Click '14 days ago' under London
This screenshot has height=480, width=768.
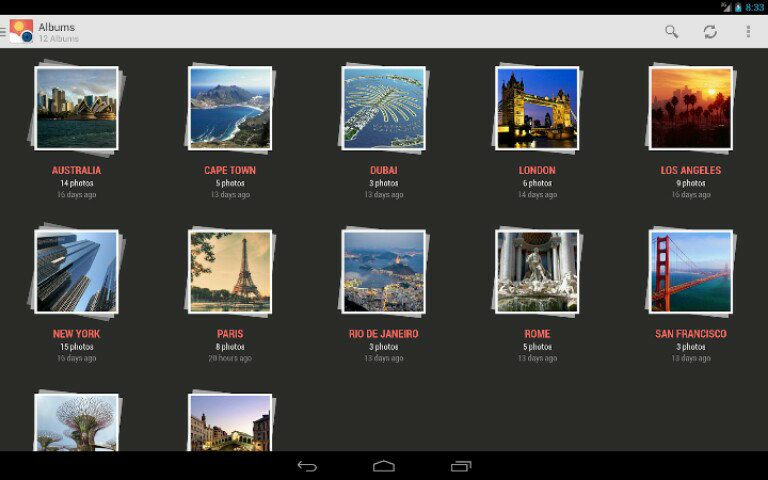[537, 195]
